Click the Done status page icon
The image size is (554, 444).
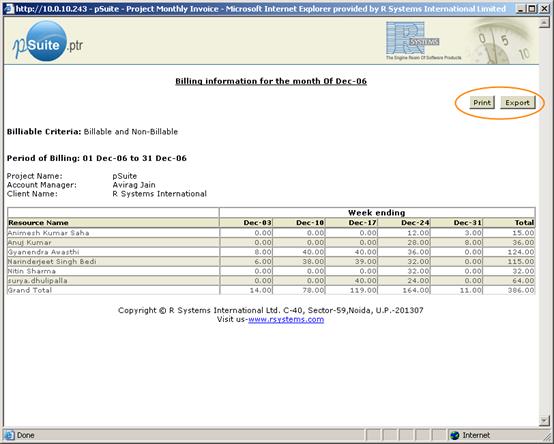pyautogui.click(x=9, y=436)
